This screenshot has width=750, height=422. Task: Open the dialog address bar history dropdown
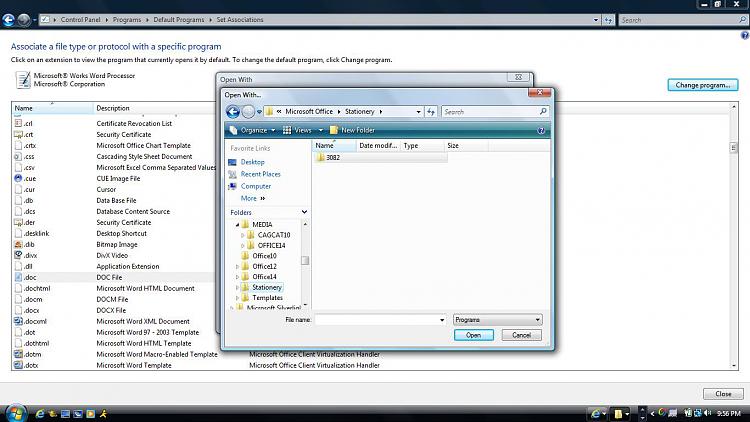point(419,111)
